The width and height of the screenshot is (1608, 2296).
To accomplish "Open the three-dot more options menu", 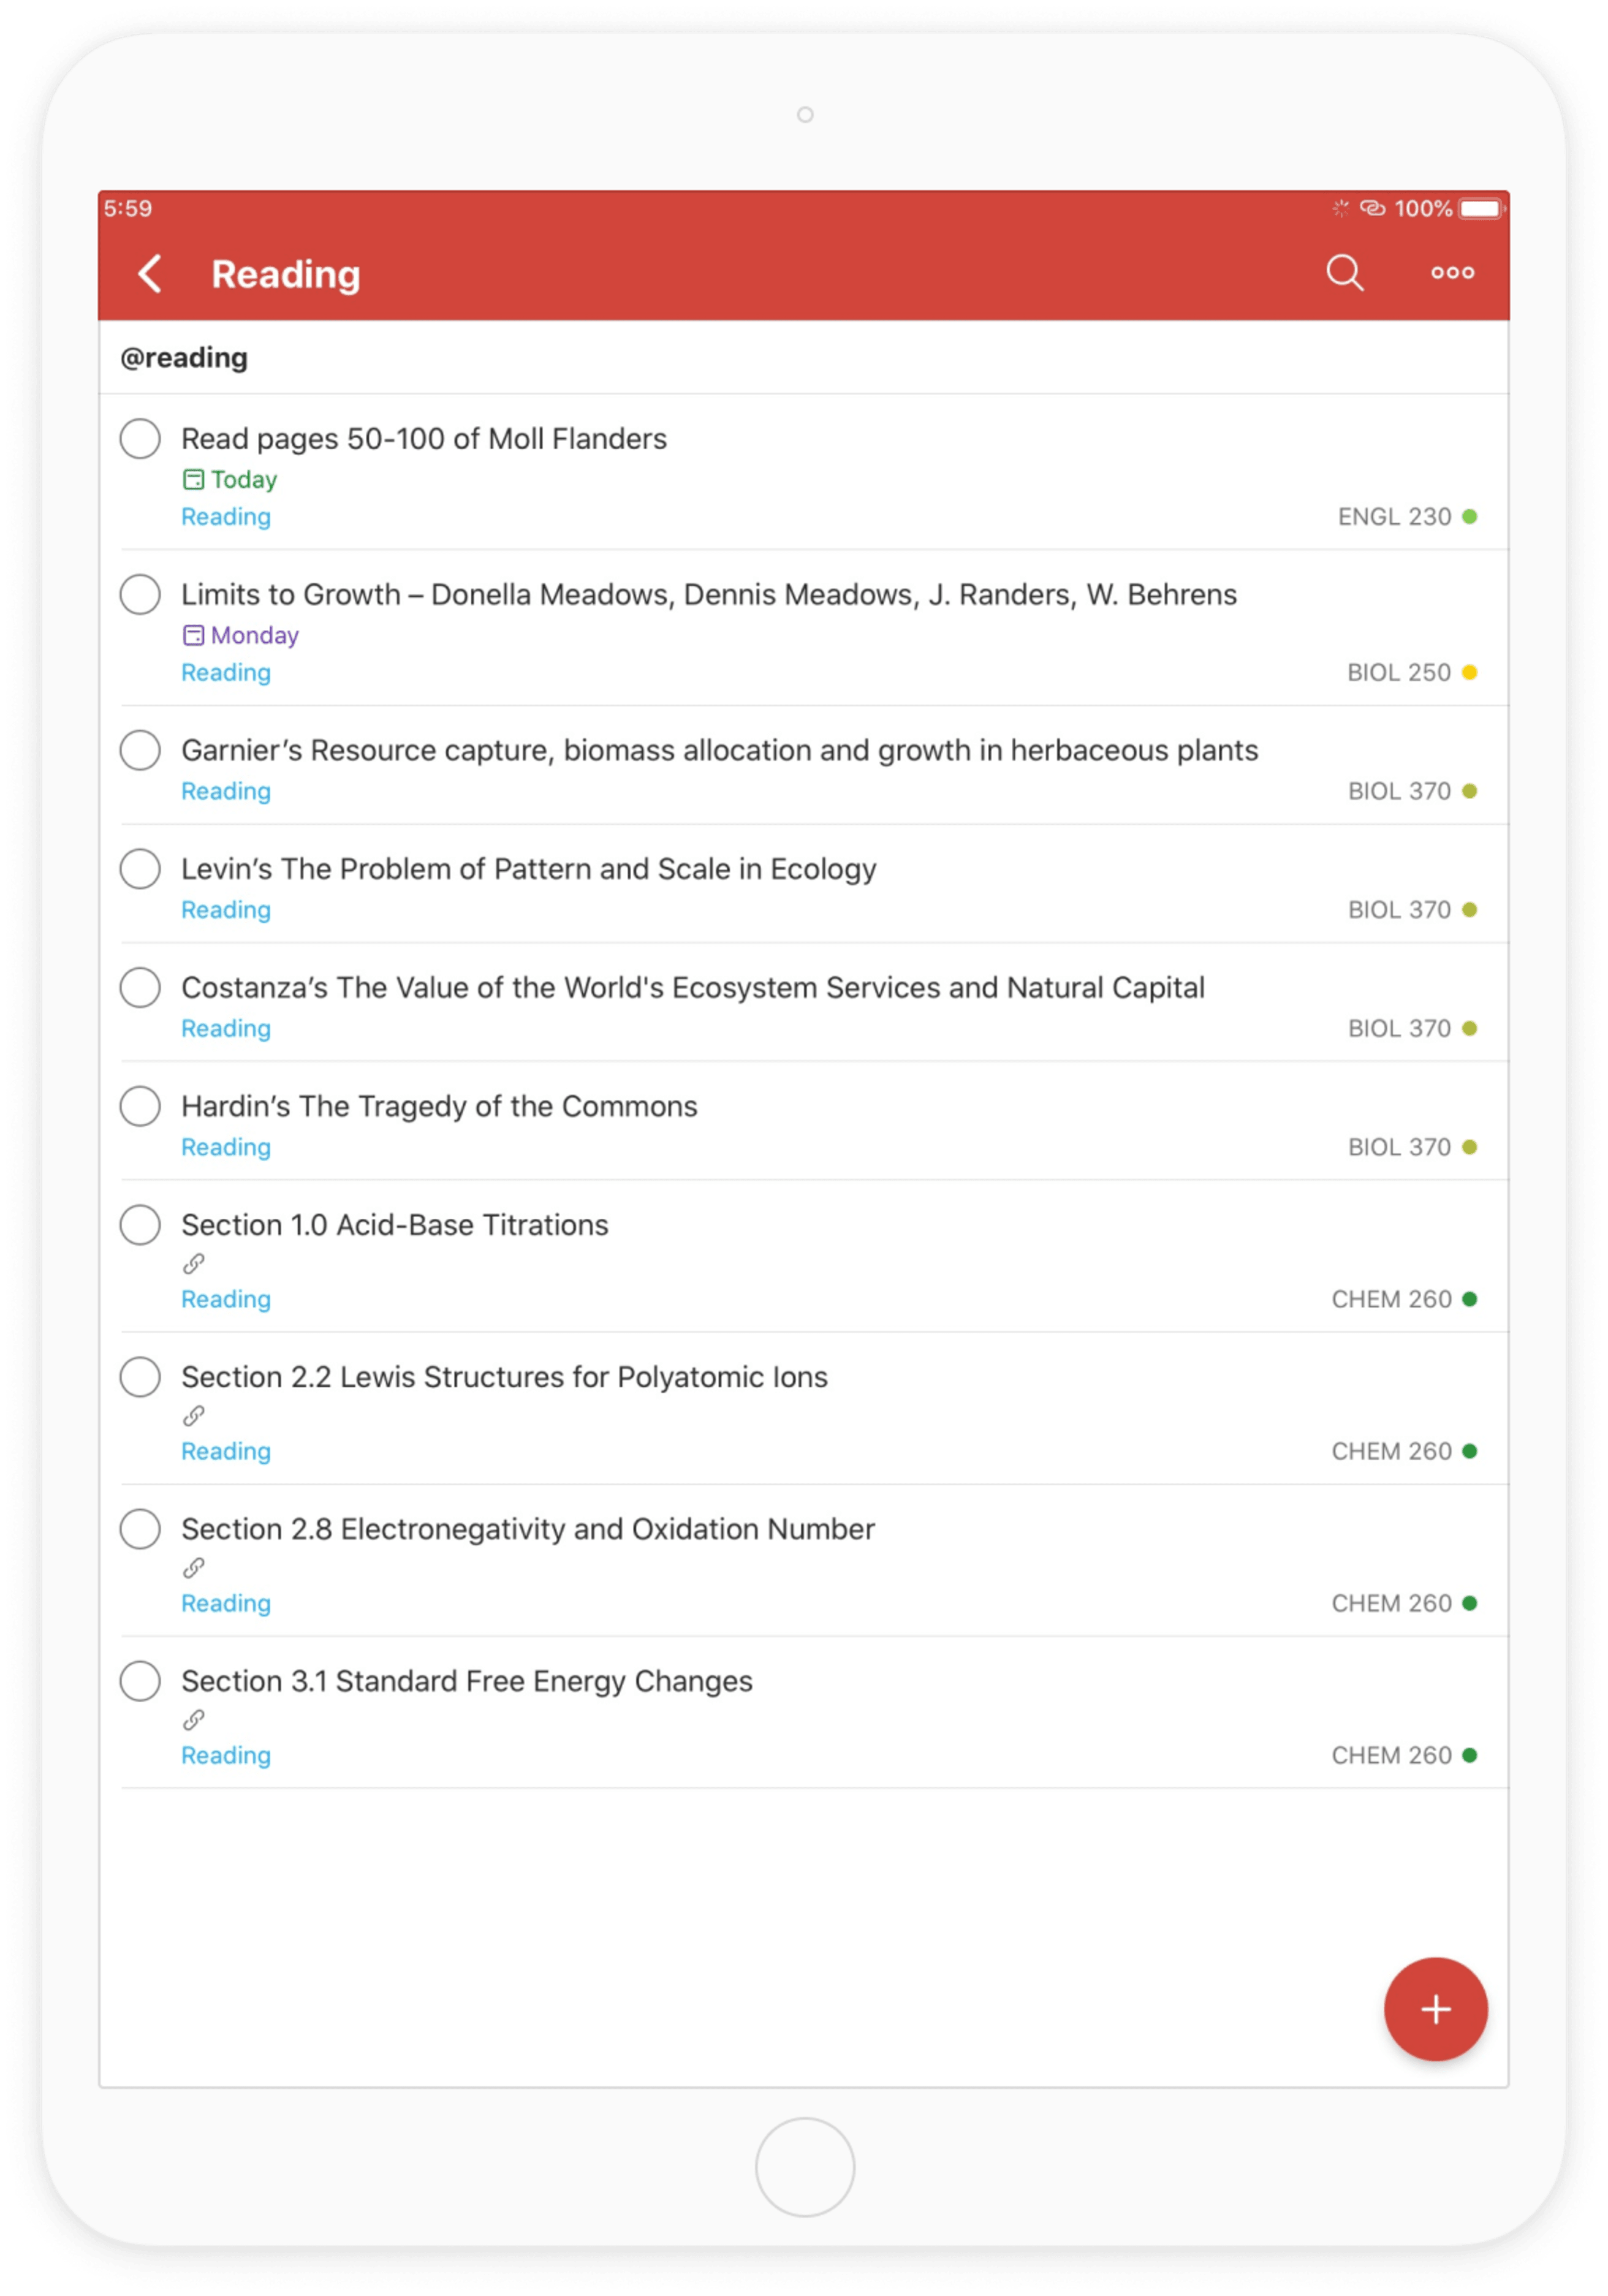I will point(1452,272).
